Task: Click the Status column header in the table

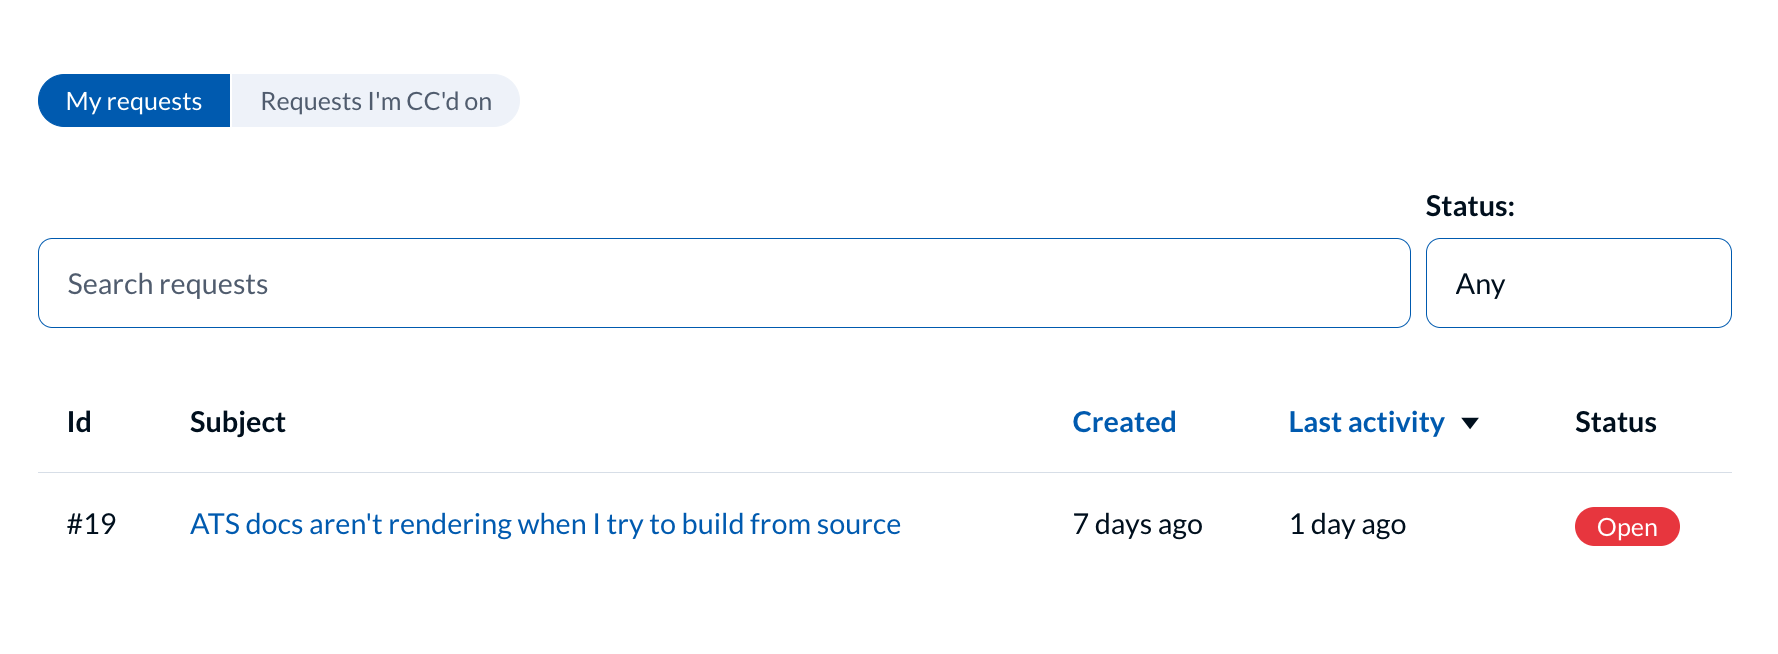Action: (1615, 422)
